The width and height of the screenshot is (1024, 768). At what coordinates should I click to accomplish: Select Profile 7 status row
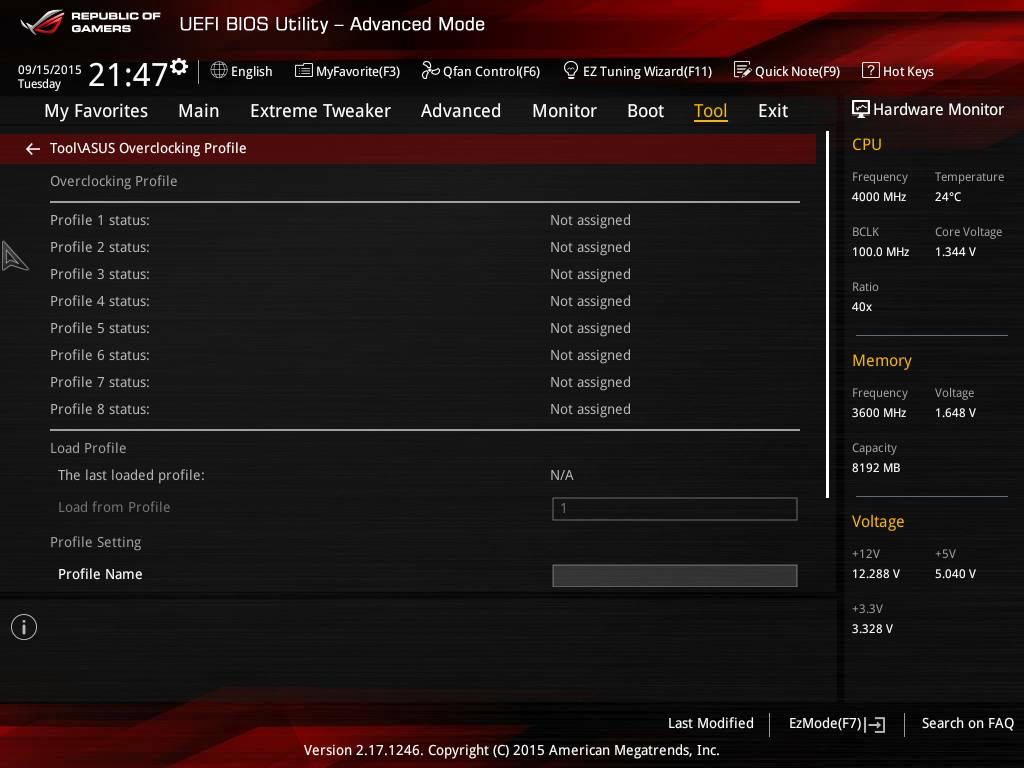[x=424, y=382]
